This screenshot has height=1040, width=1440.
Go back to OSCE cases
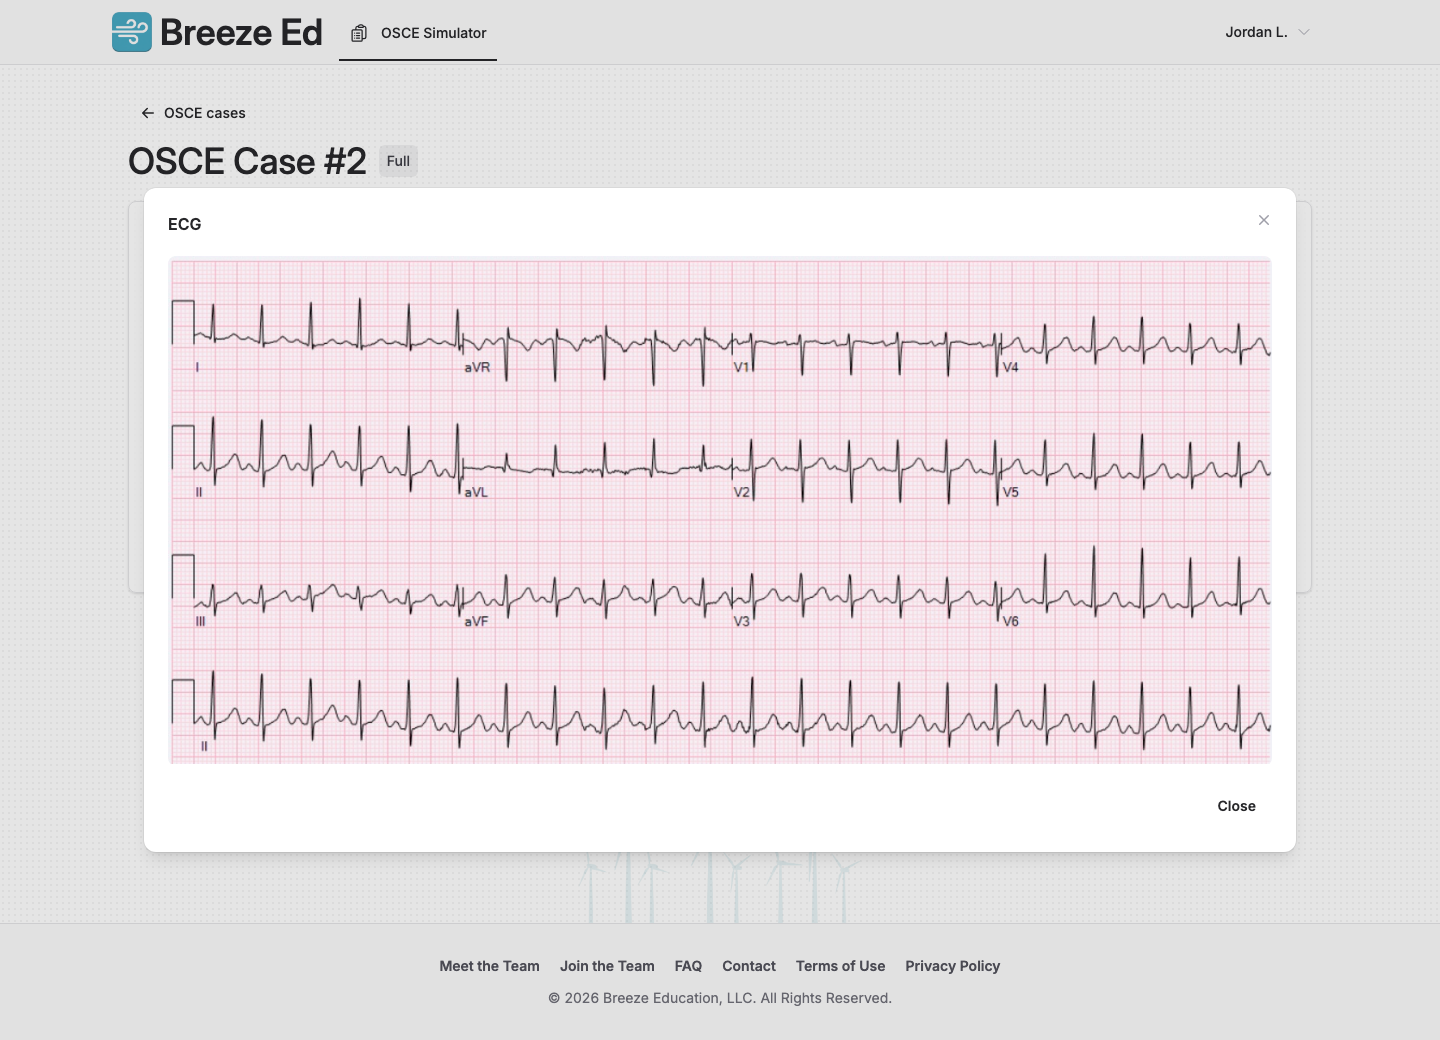193,113
